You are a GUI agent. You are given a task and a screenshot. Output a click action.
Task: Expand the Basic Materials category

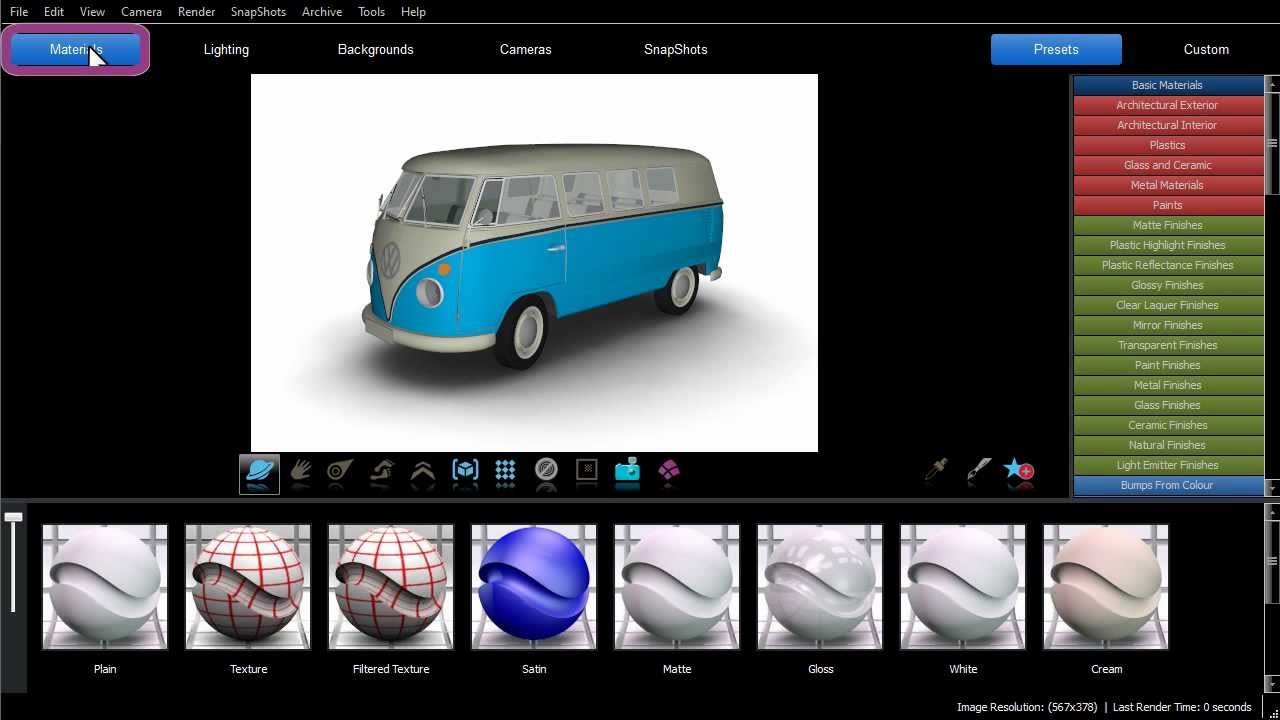1168,85
